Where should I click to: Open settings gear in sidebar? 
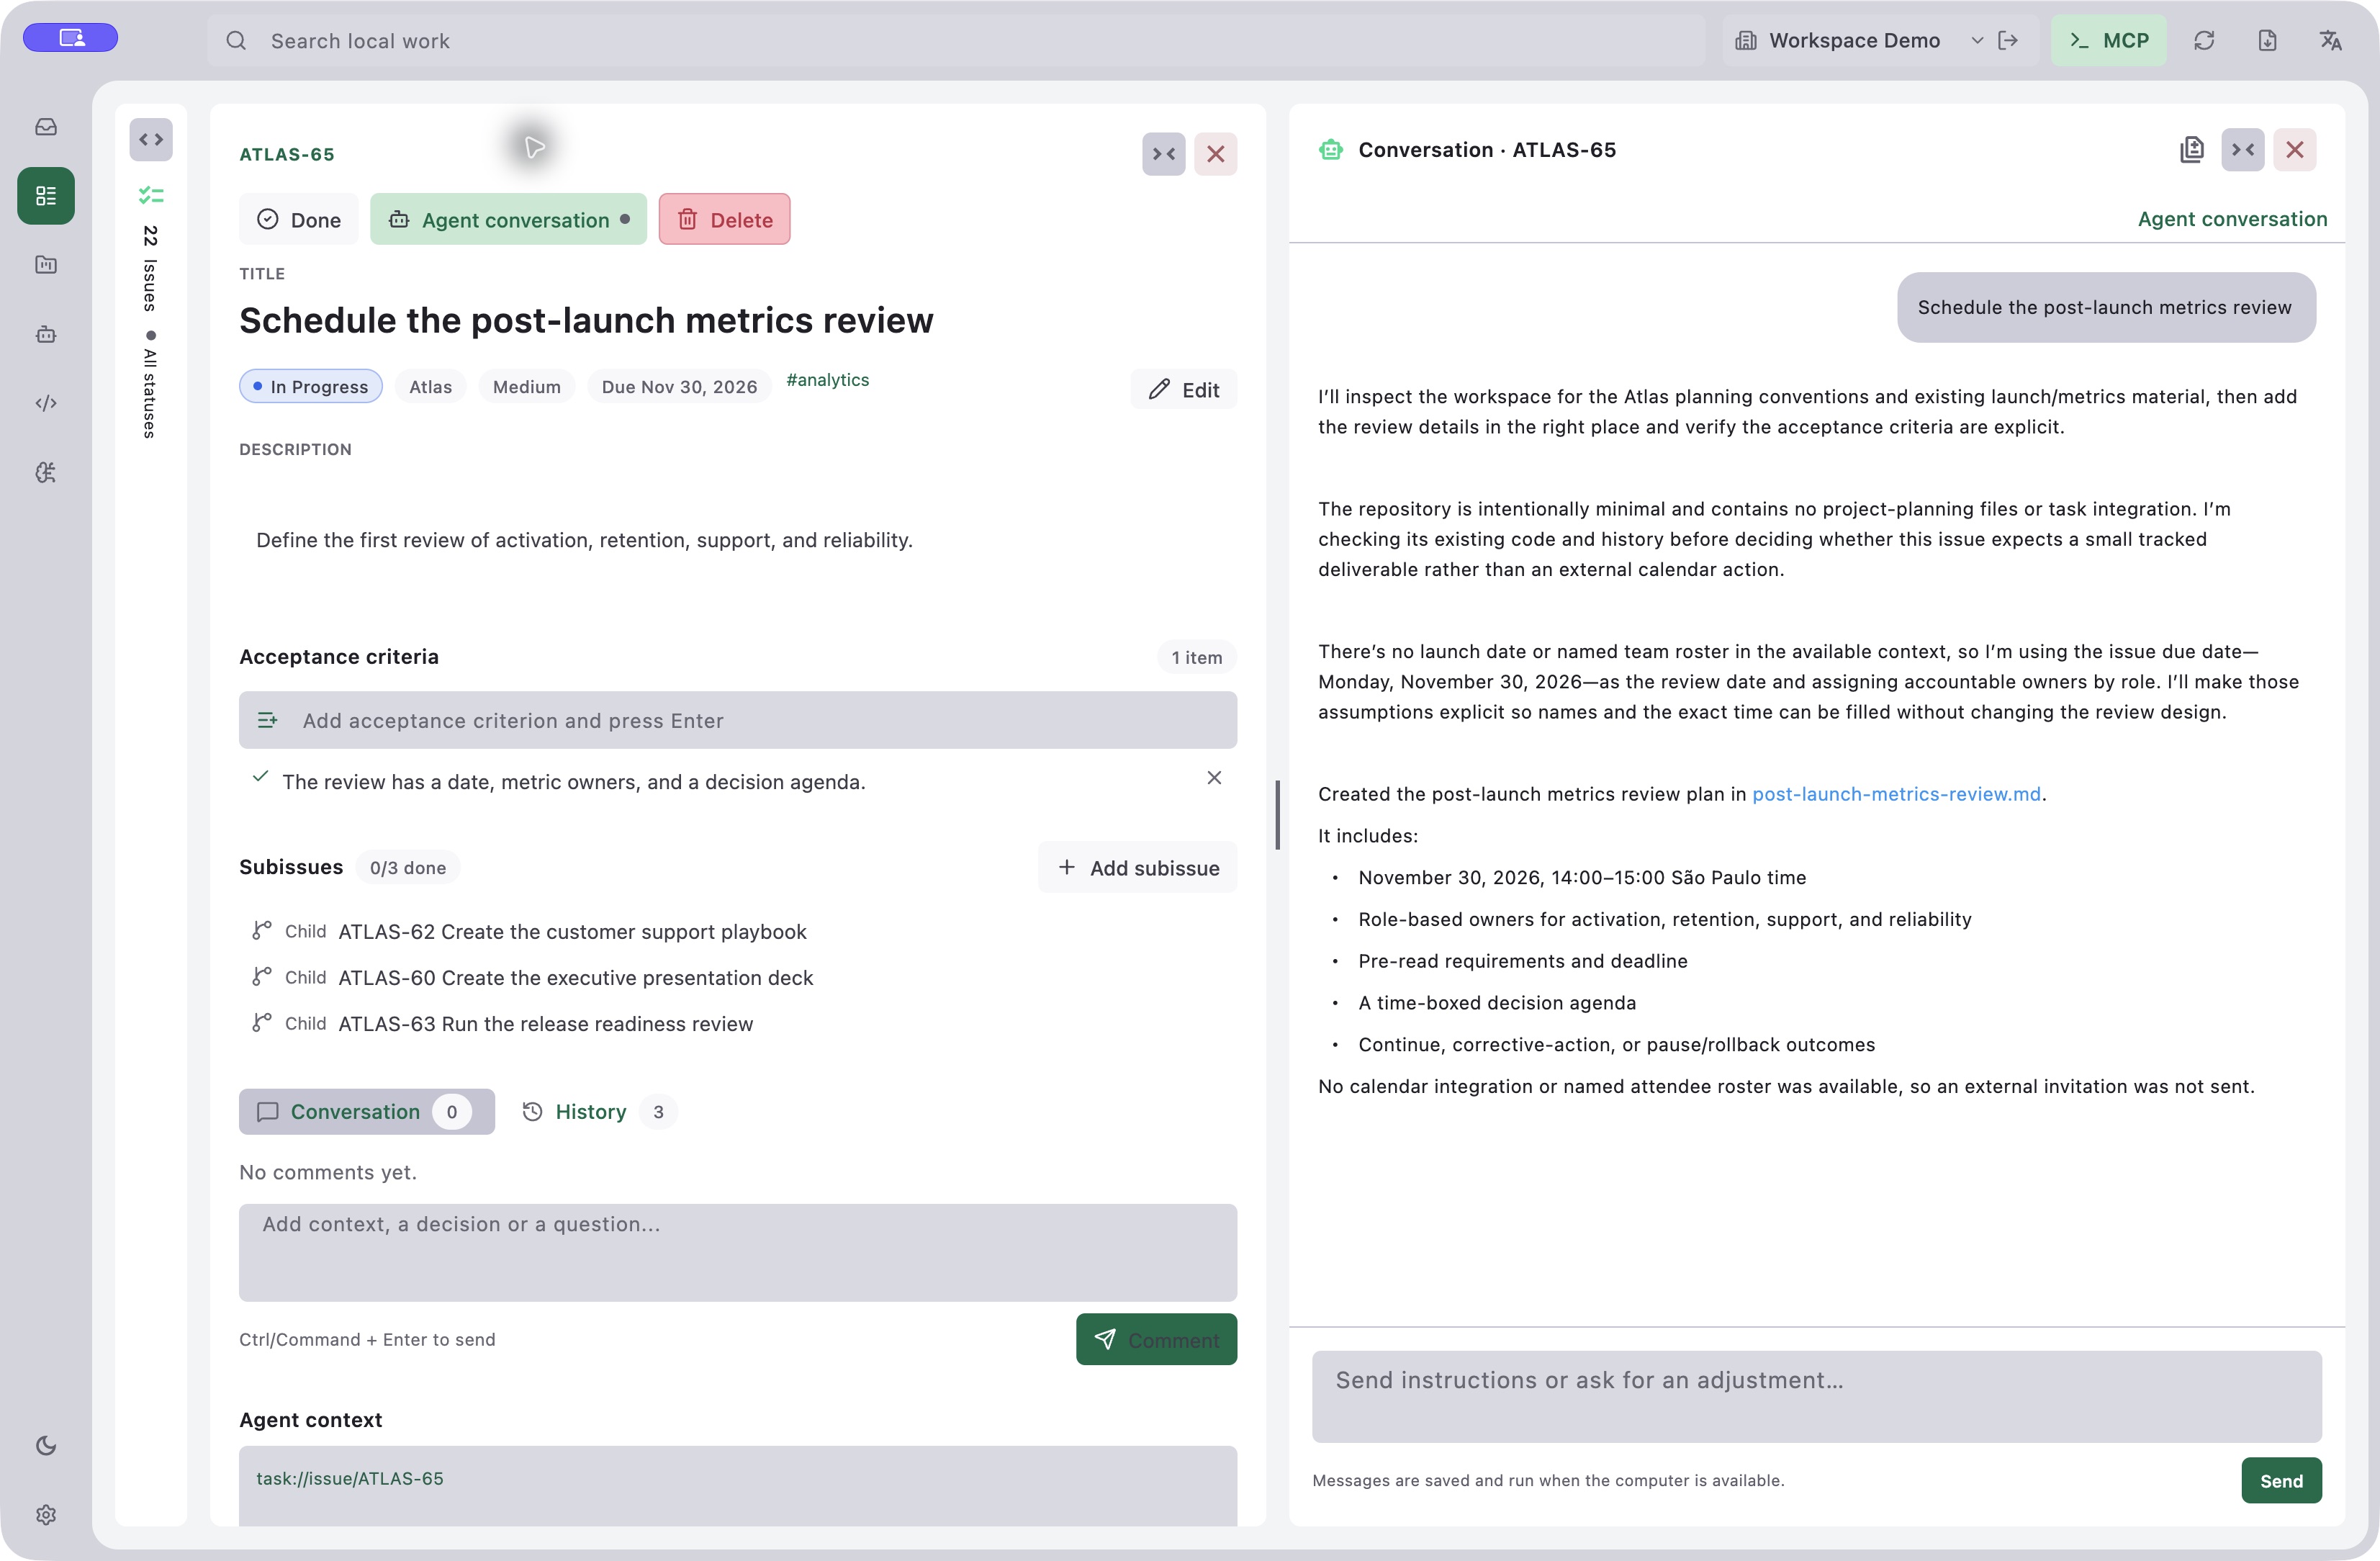tap(46, 1515)
